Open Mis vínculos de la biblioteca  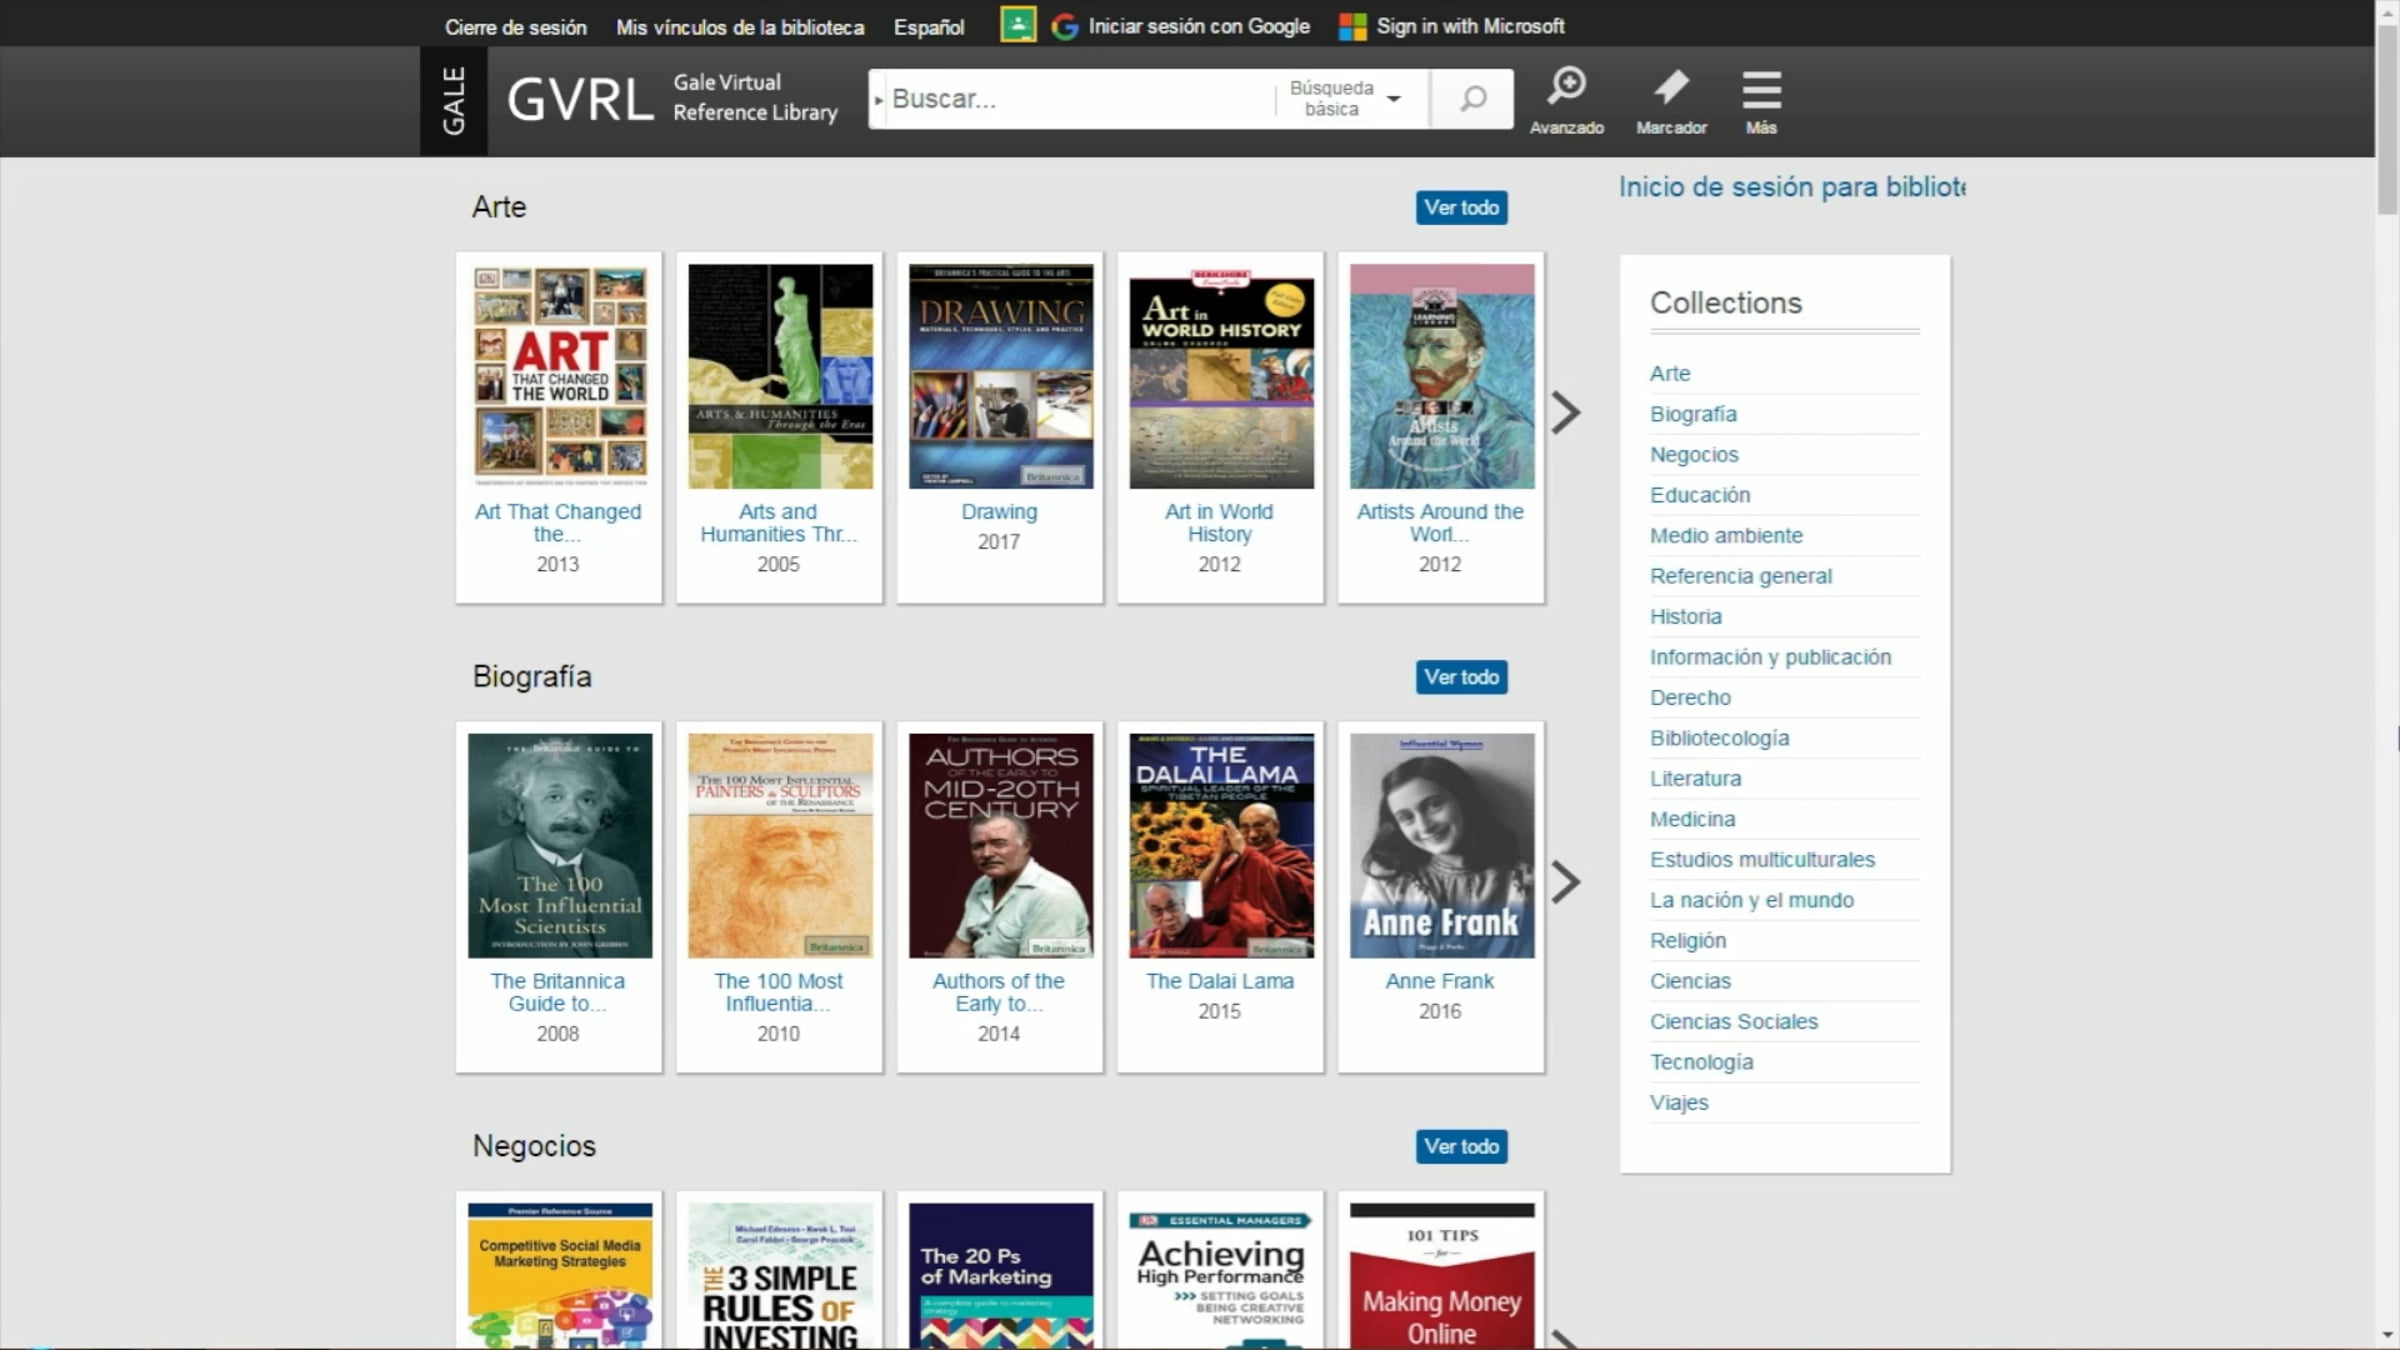[740, 27]
